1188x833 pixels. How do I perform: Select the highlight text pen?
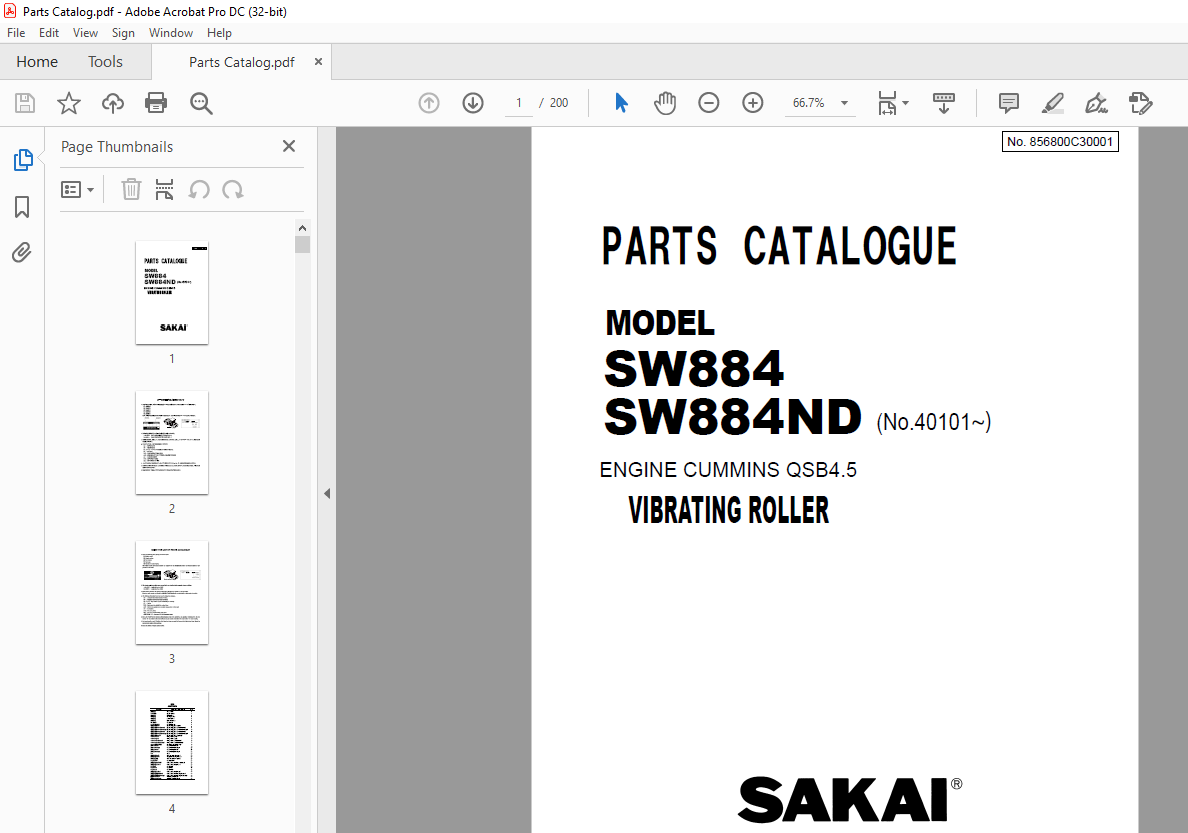[x=1052, y=103]
